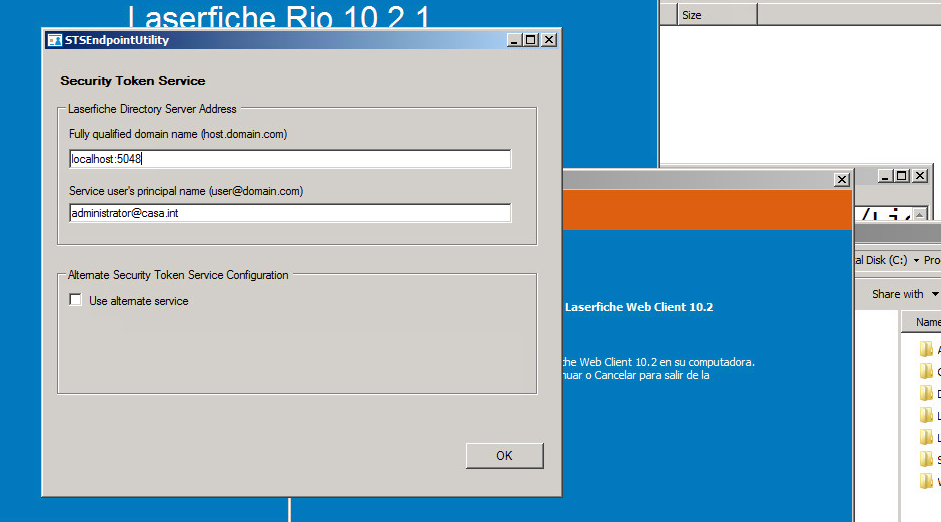Minimize the STSEndpointUtility window
The height and width of the screenshot is (522, 941).
tap(514, 40)
